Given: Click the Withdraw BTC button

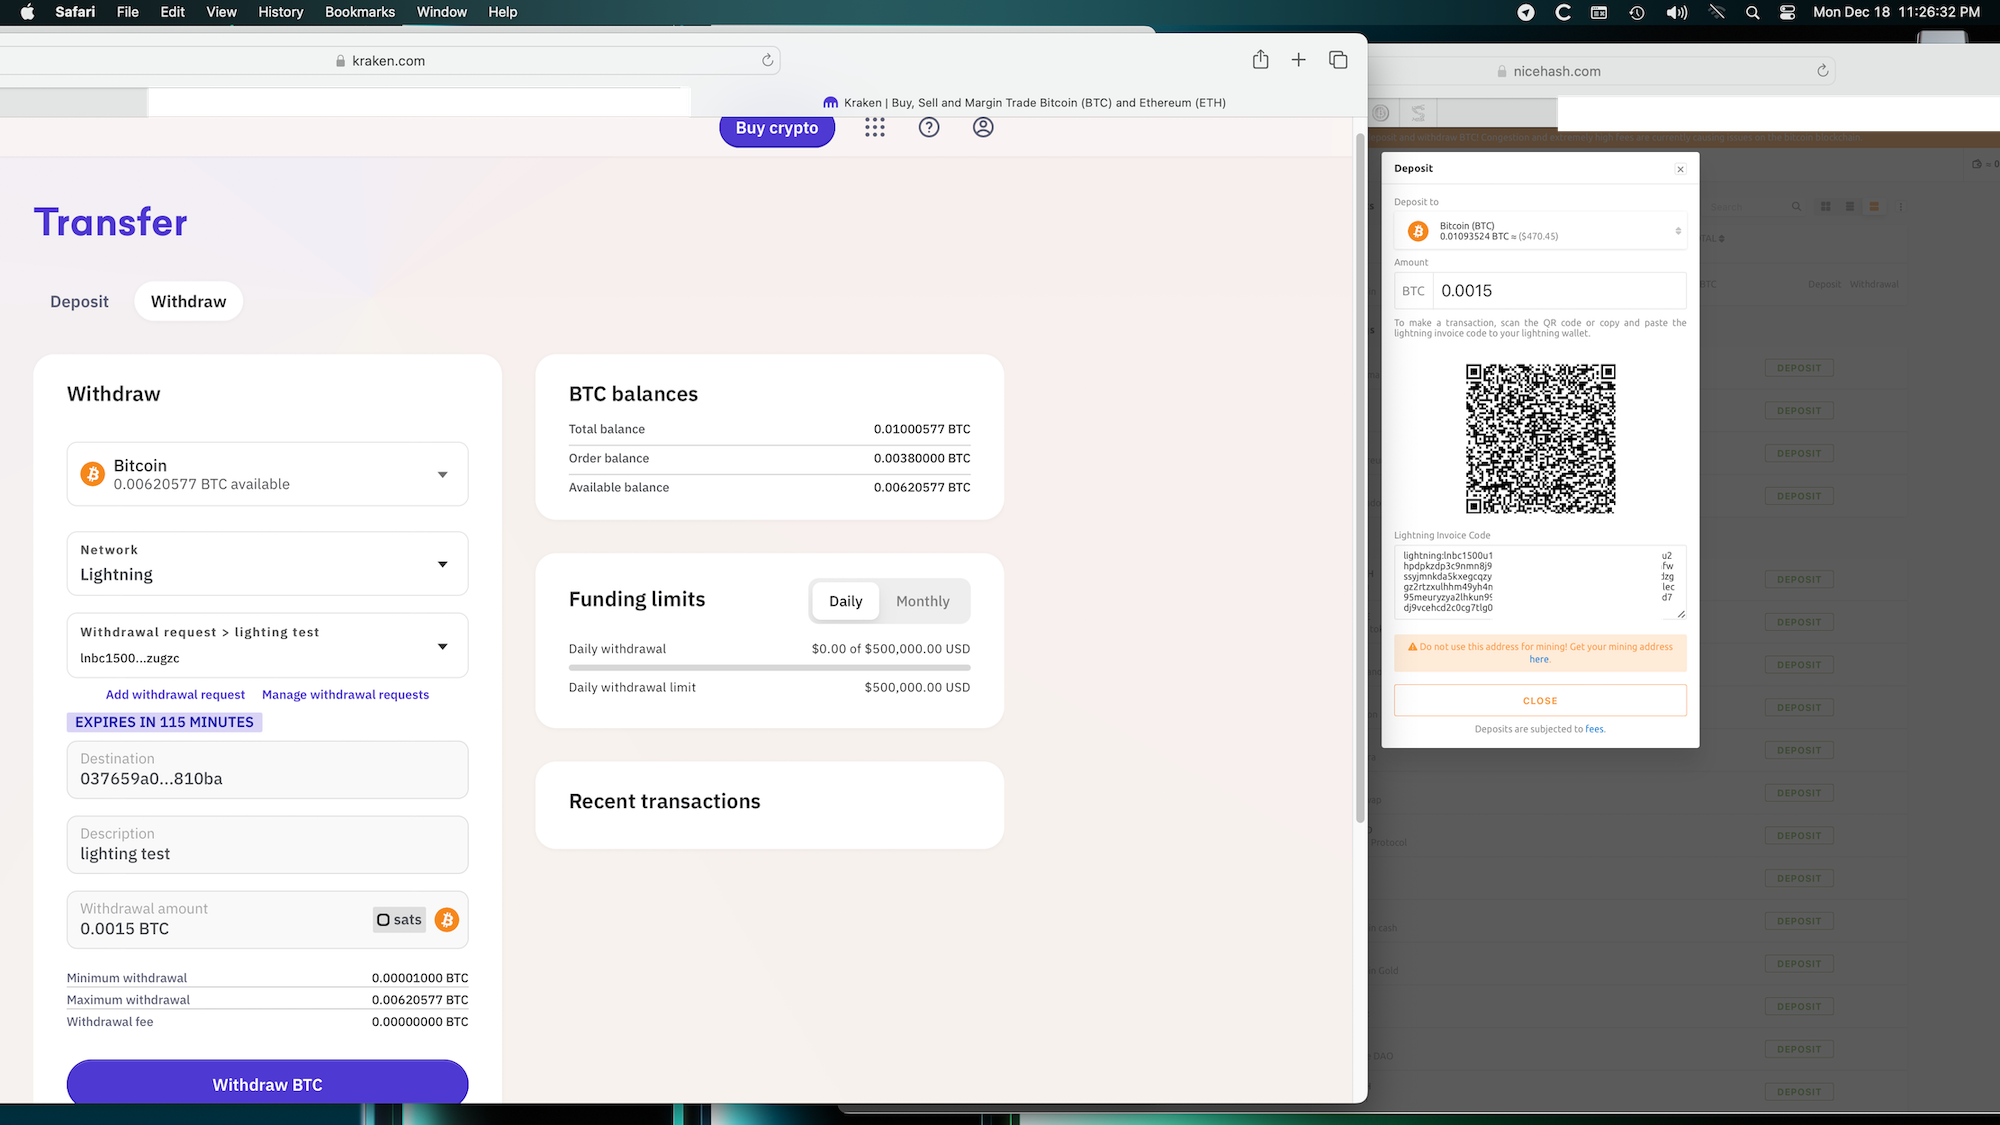Looking at the screenshot, I should pyautogui.click(x=267, y=1084).
